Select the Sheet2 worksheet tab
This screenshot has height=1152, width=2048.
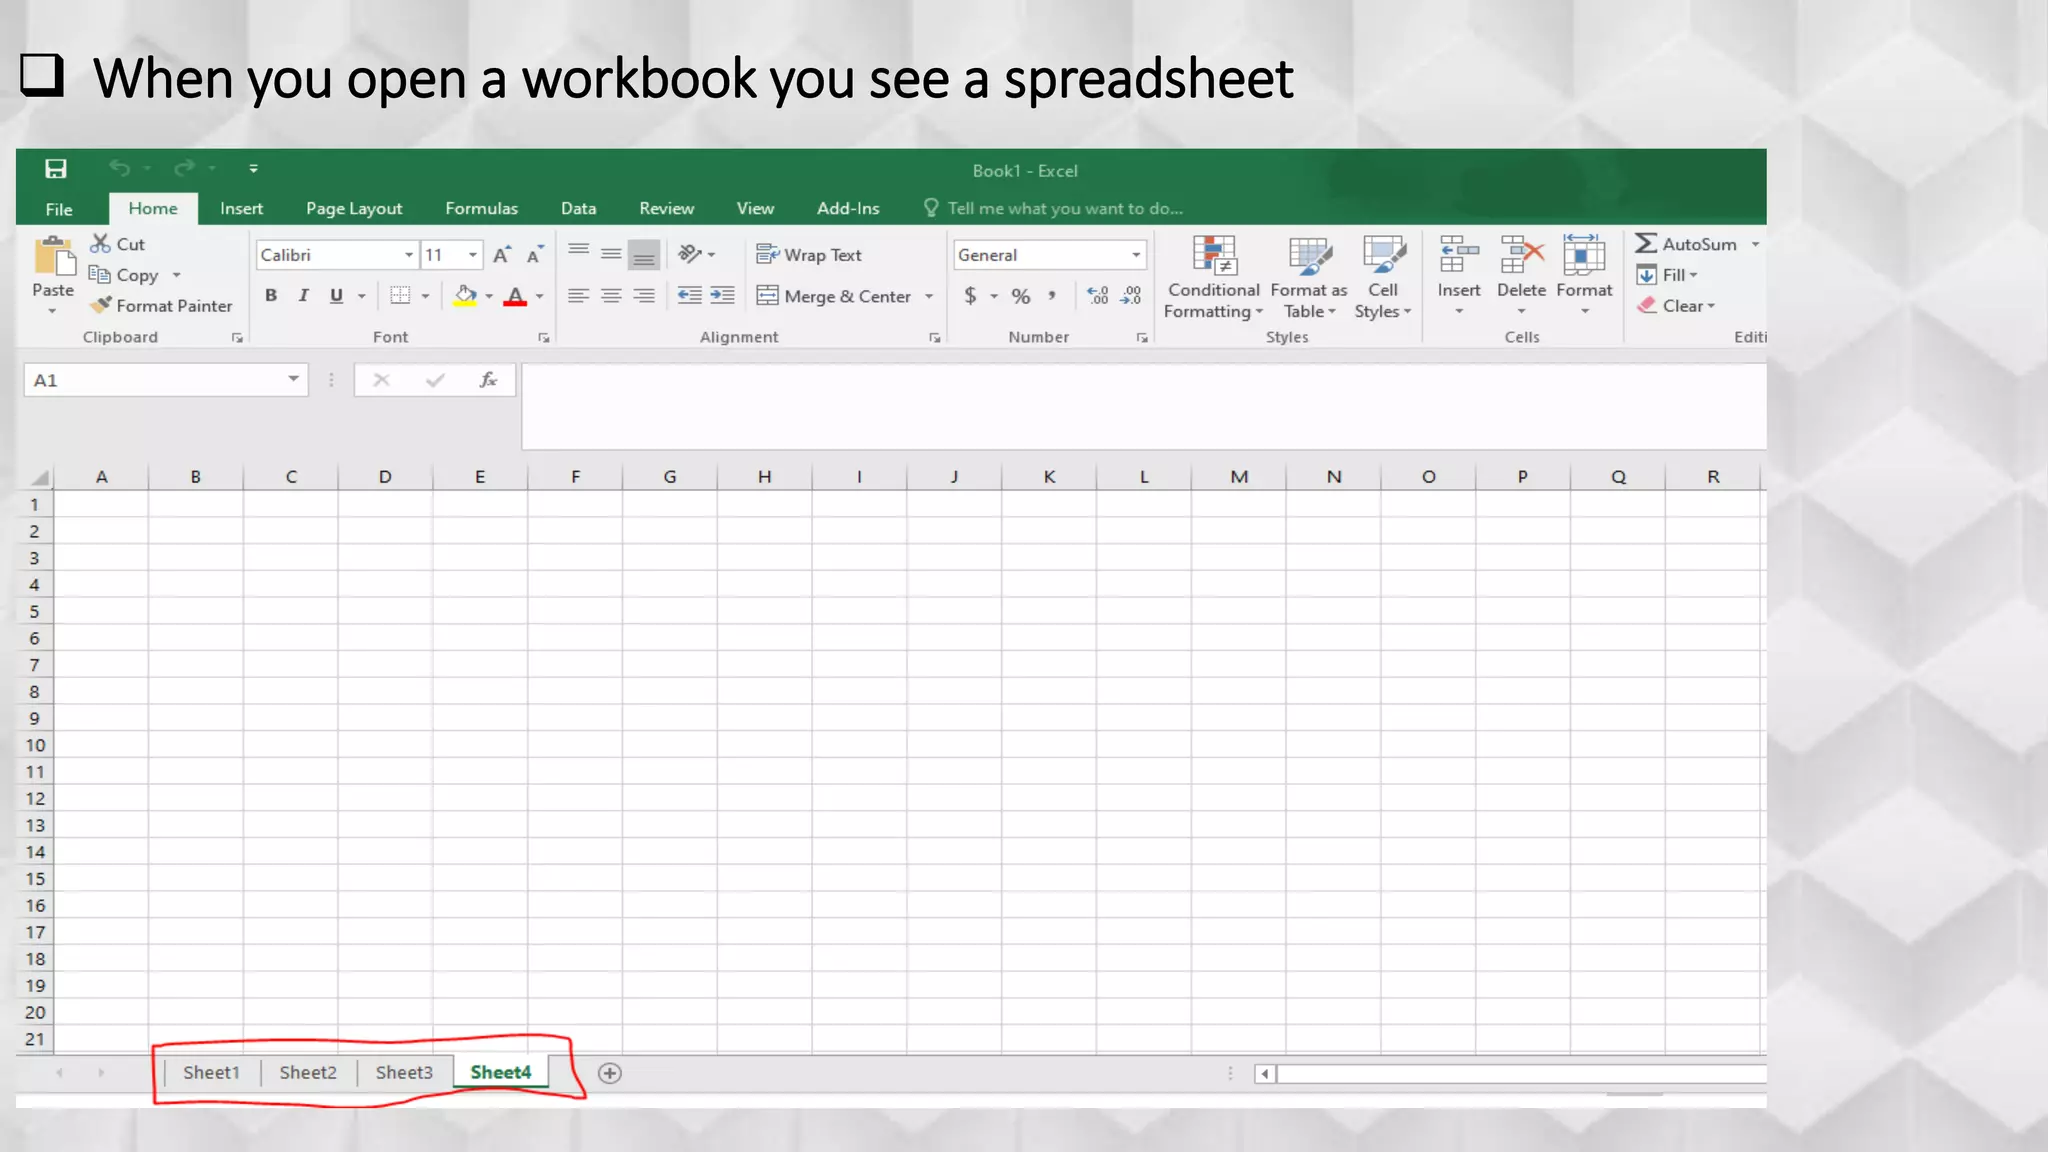(x=307, y=1072)
